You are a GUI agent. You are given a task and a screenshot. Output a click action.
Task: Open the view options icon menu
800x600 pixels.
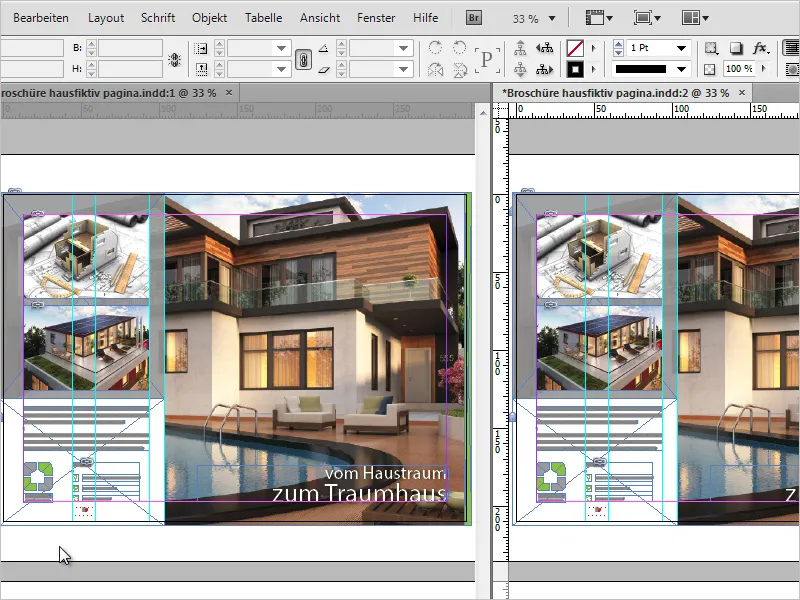(x=599, y=18)
